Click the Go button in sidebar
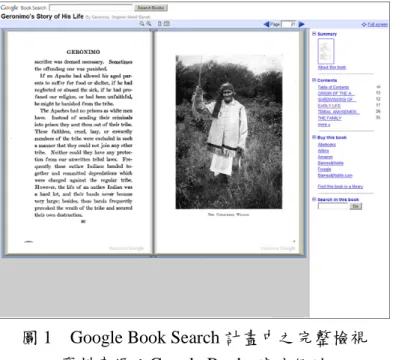Image resolution: width=393 pixels, height=360 pixels. pos(356,206)
